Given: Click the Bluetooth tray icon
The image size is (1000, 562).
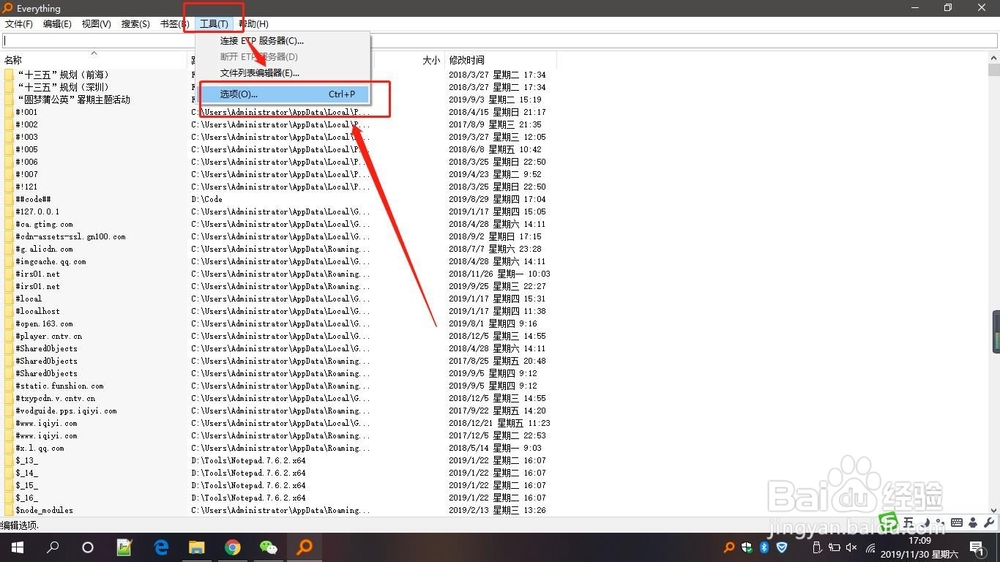Looking at the screenshot, I should (764, 547).
